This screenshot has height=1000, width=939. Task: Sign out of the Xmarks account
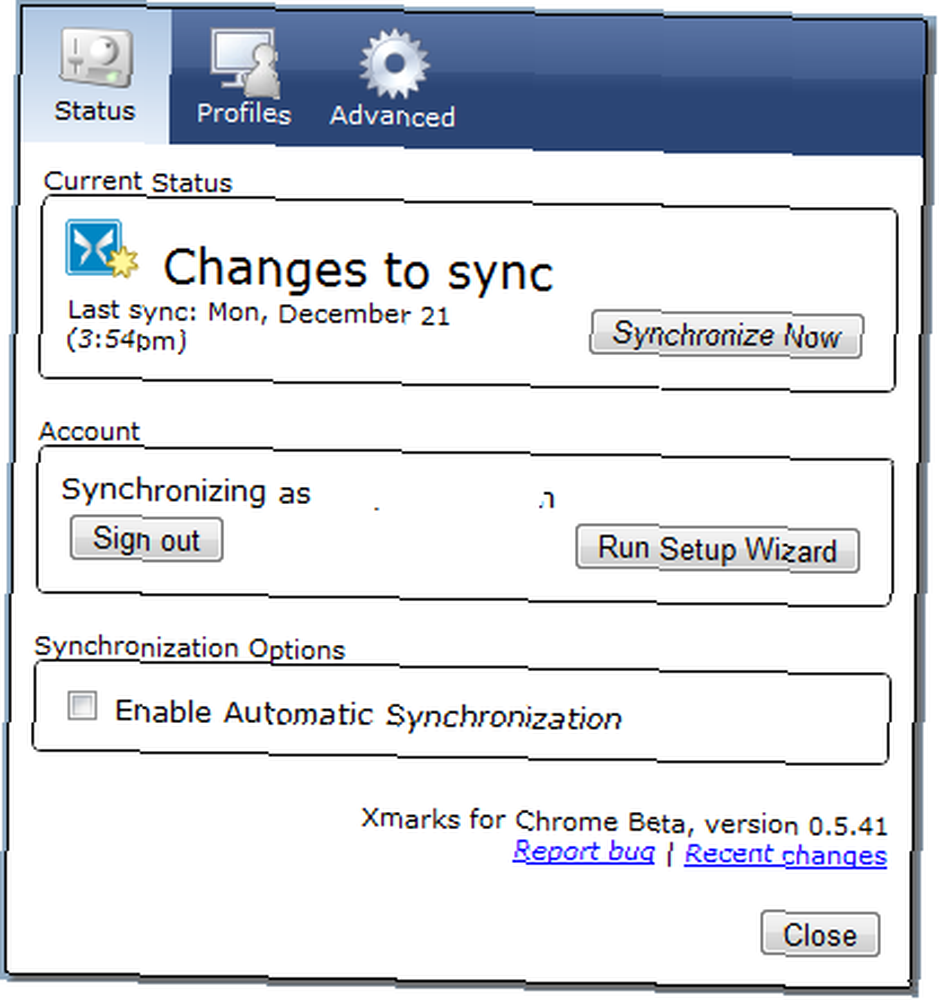click(146, 540)
